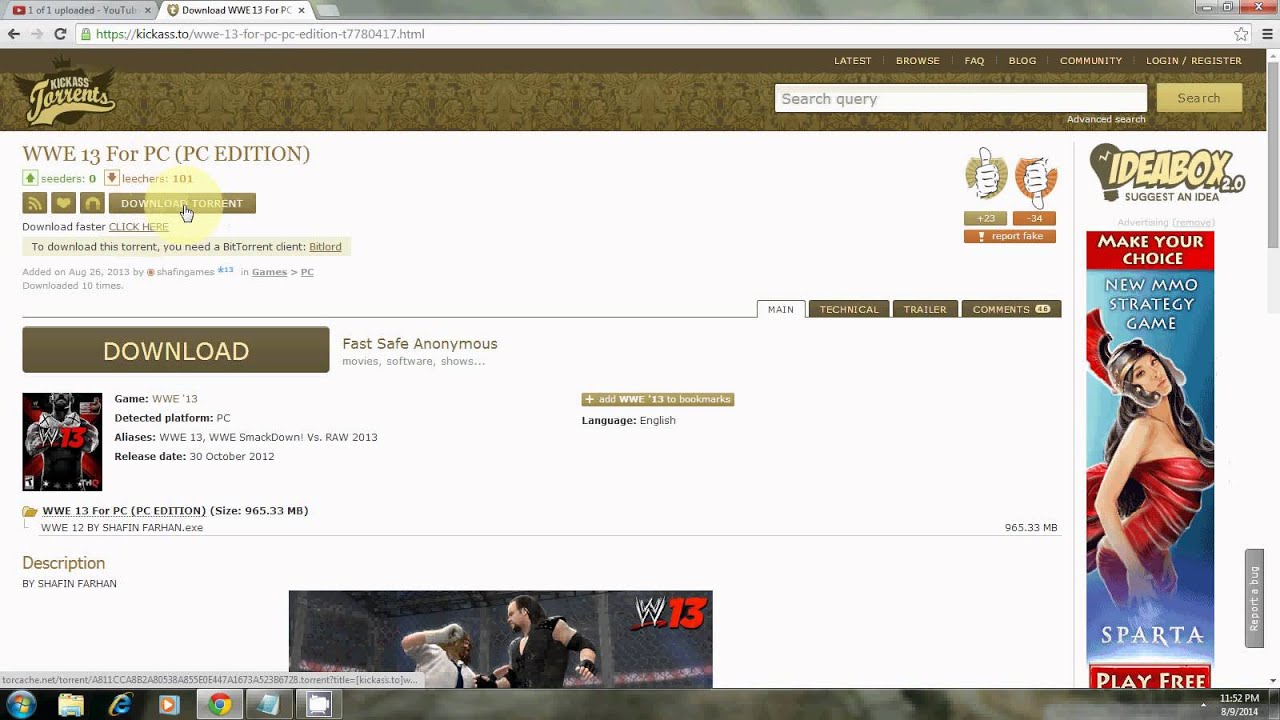Open FAQ page

(974, 61)
